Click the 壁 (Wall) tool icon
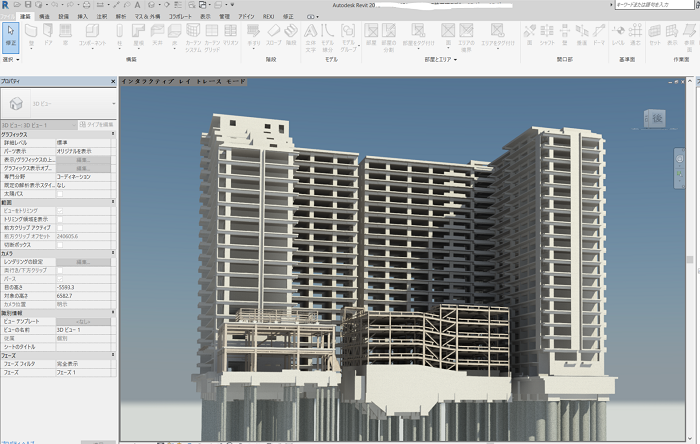The image size is (700, 444). [x=33, y=37]
